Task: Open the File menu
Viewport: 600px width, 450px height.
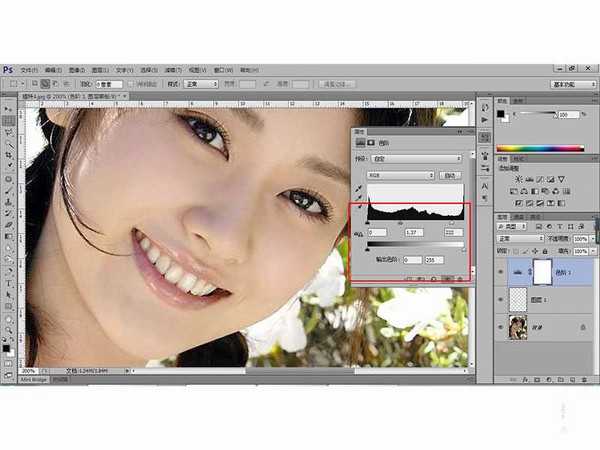Action: 29,70
